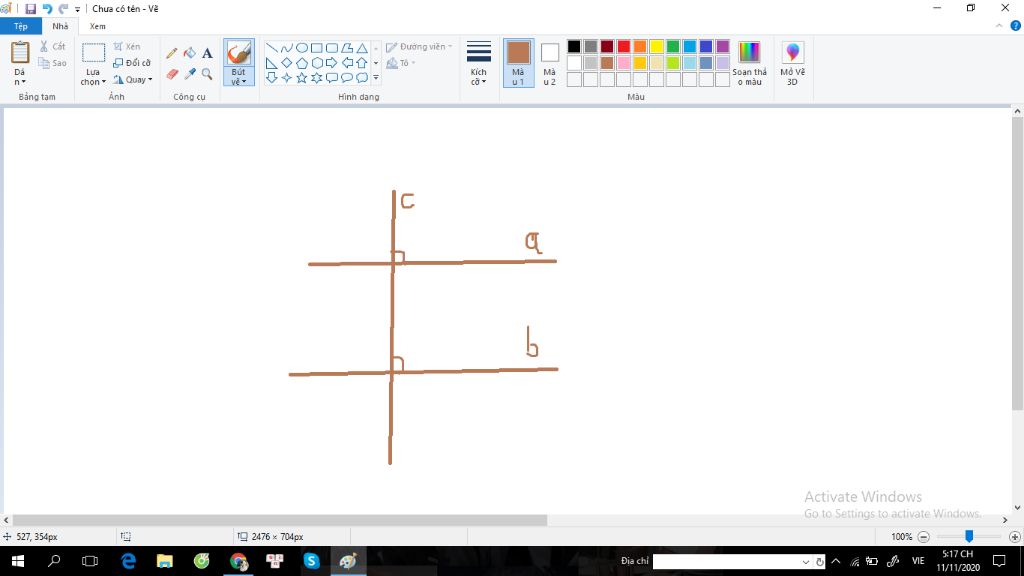The image size is (1024, 576).
Task: Click the Undo arrow in title bar
Action: 47,8
